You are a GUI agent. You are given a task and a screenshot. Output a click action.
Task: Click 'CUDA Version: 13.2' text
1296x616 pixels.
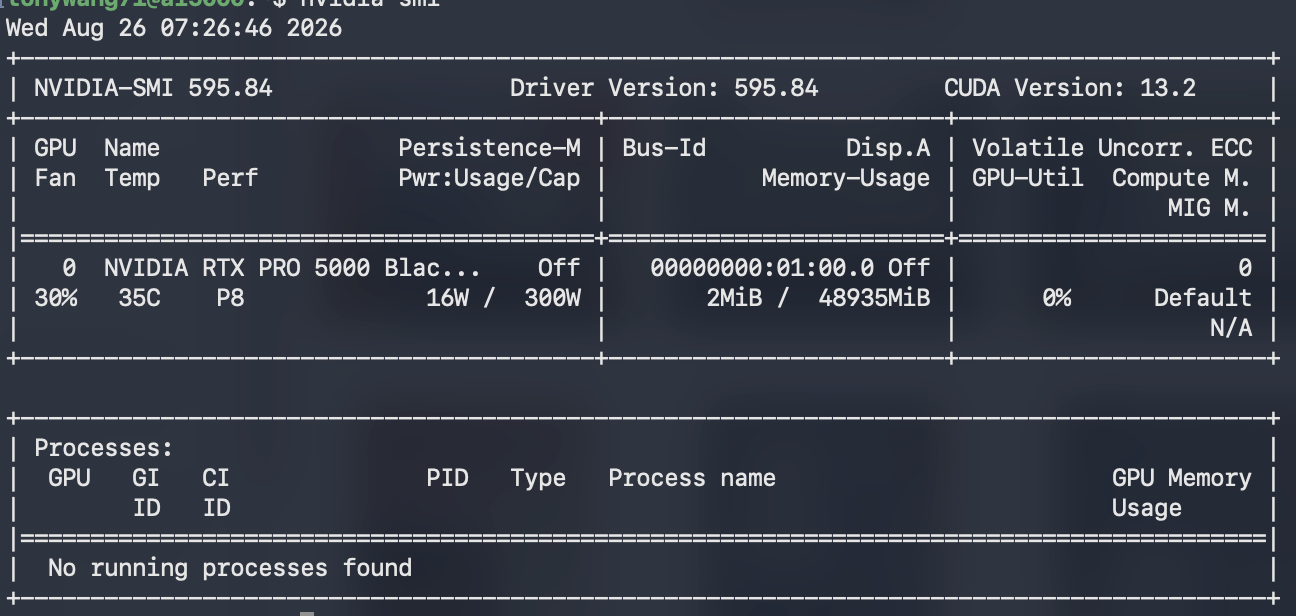[x=1070, y=88]
